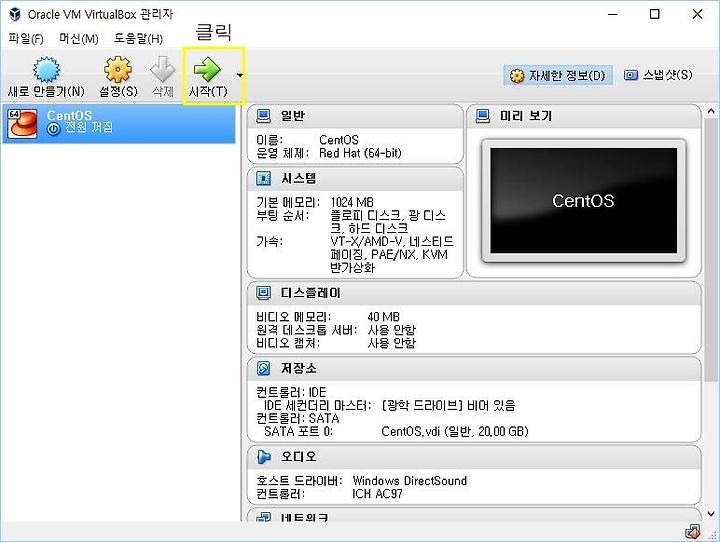The image size is (720, 542).
Task: Click the Storage (저장소) disk icon
Action: [263, 368]
